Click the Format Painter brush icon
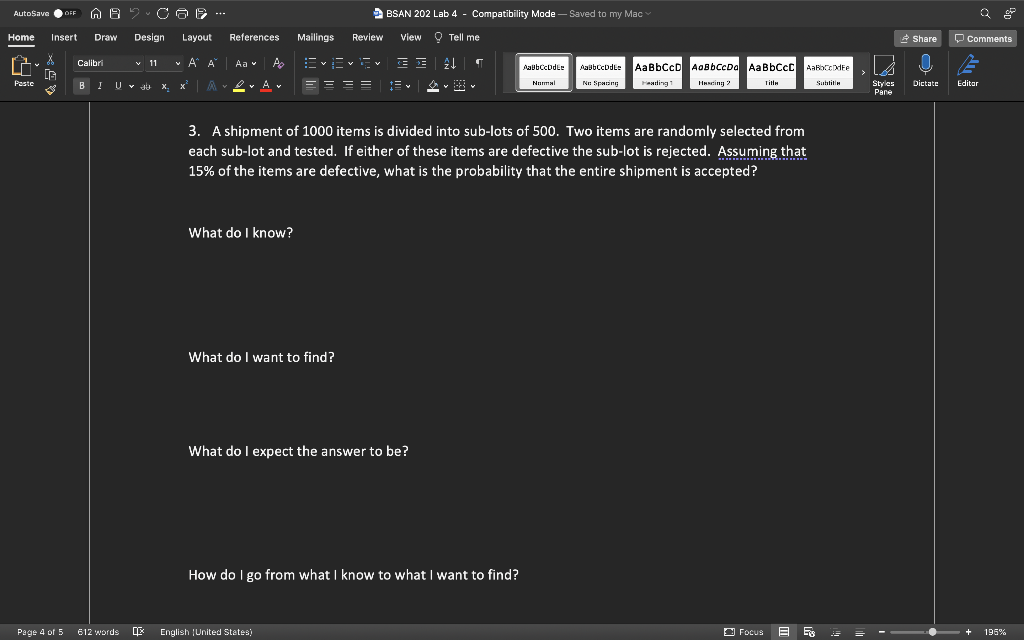1024x640 pixels. [50, 90]
